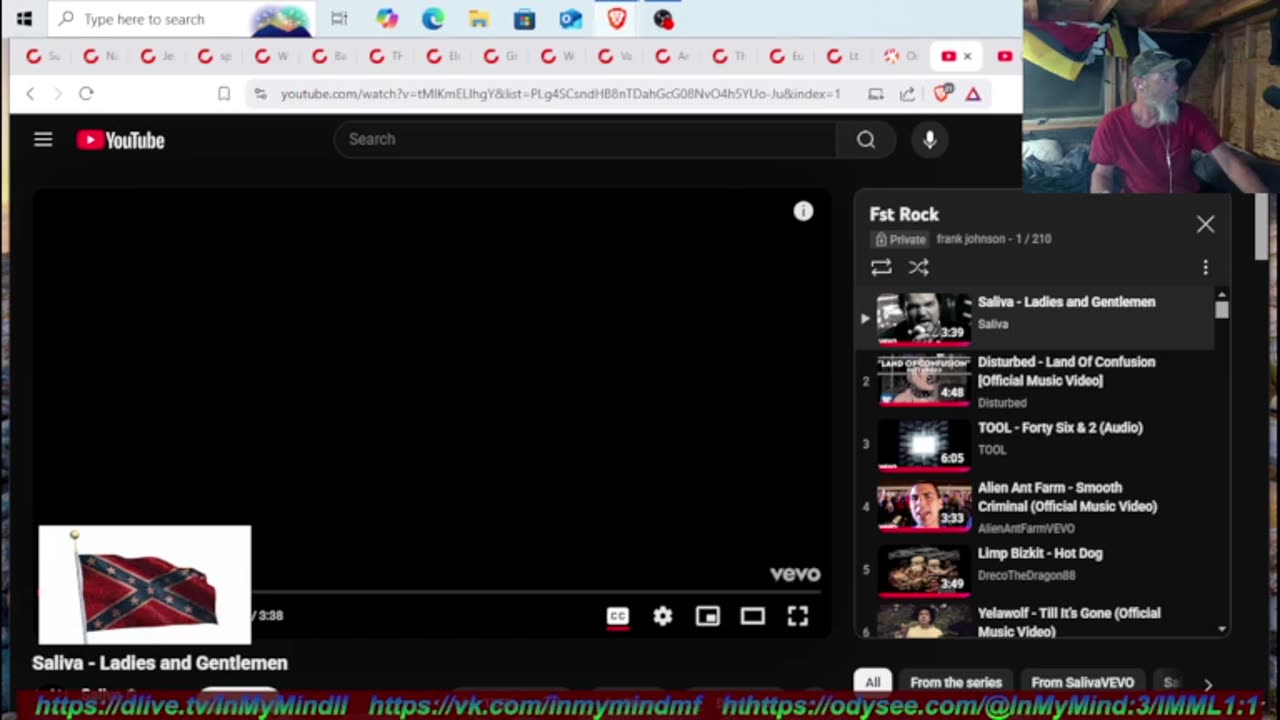This screenshot has height=720, width=1280.
Task: Start voice search with the microphone icon
Action: tap(930, 140)
